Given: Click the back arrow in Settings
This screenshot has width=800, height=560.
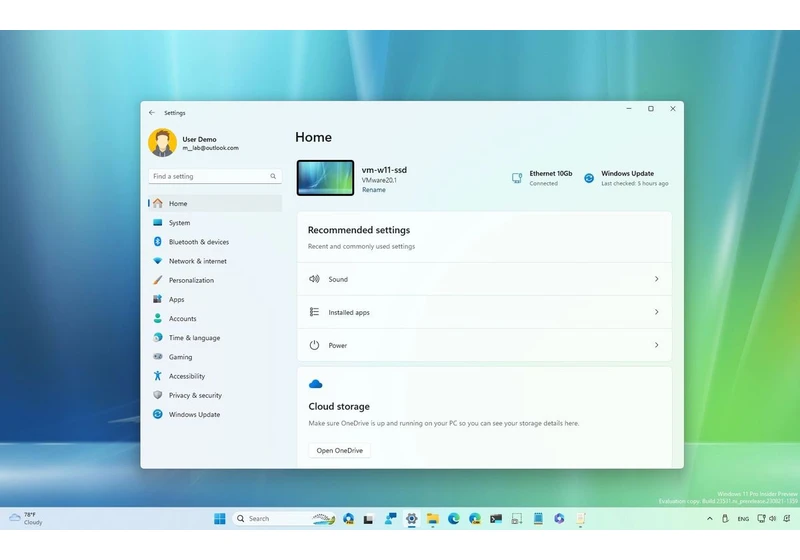Looking at the screenshot, I should point(152,113).
